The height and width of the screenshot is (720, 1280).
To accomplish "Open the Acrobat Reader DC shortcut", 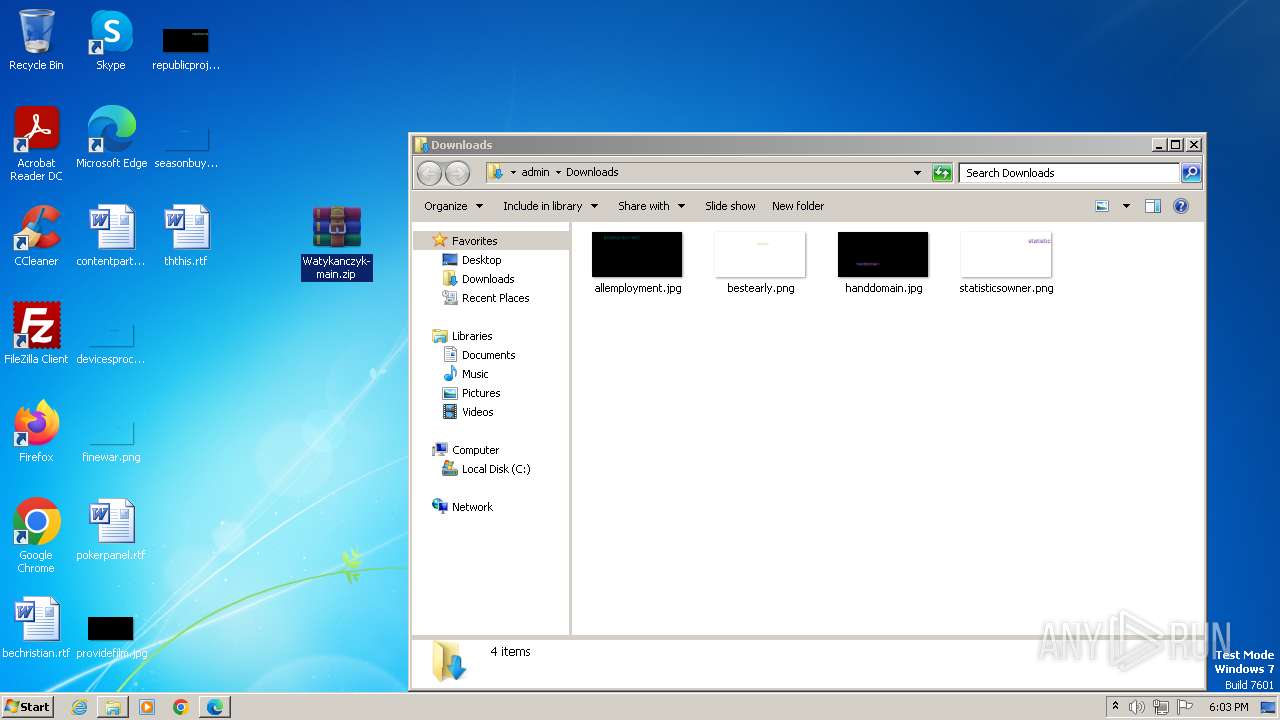I will [36, 144].
